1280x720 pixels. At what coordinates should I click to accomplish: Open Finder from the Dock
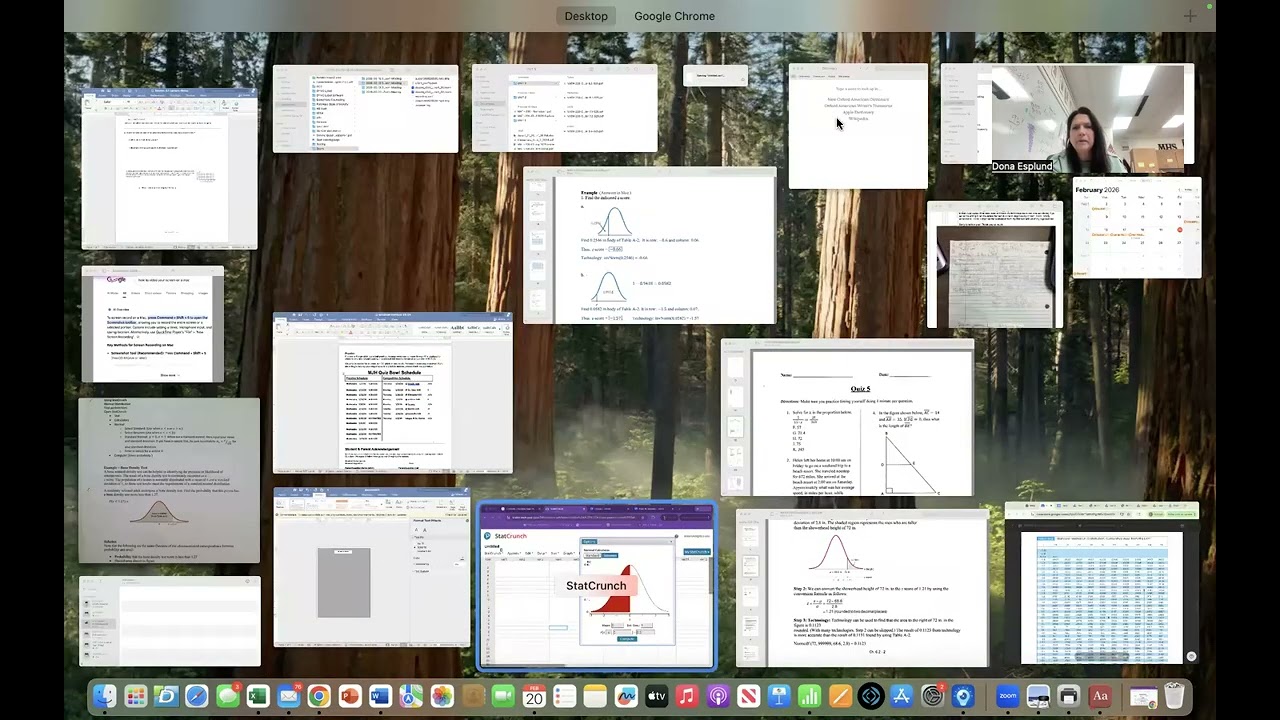[103, 696]
